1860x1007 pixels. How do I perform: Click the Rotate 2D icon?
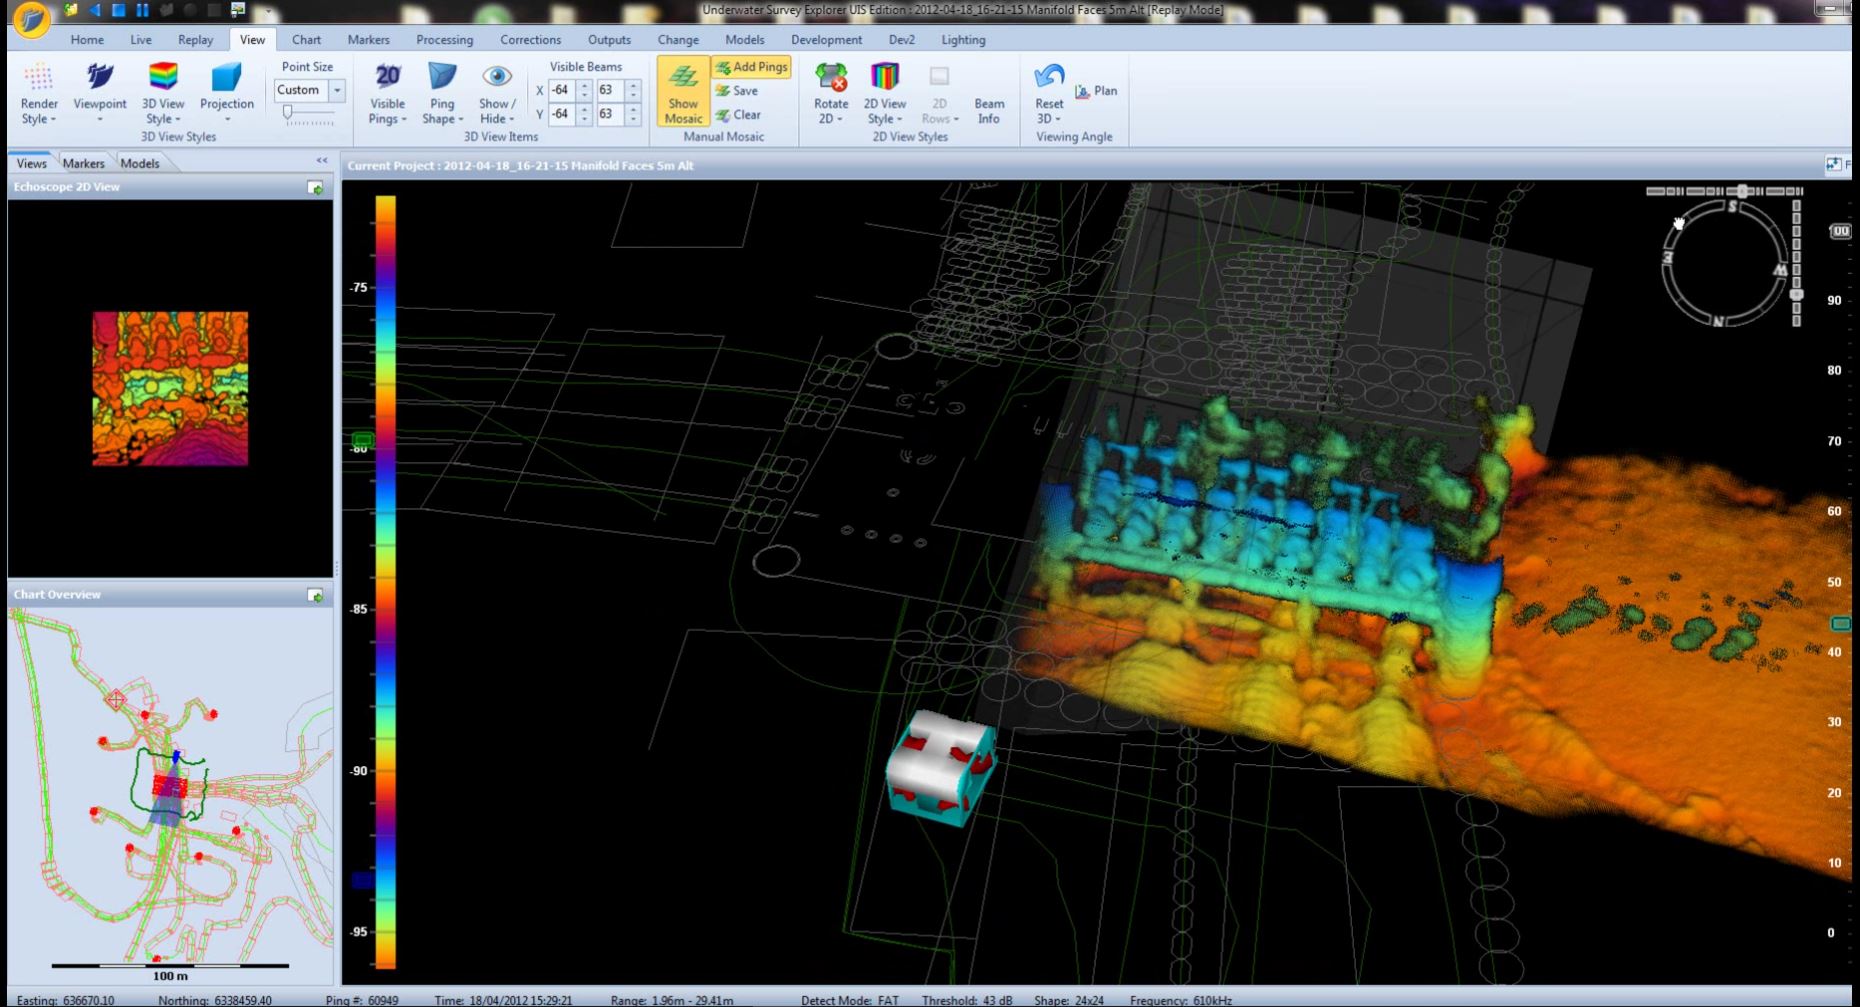(x=830, y=78)
